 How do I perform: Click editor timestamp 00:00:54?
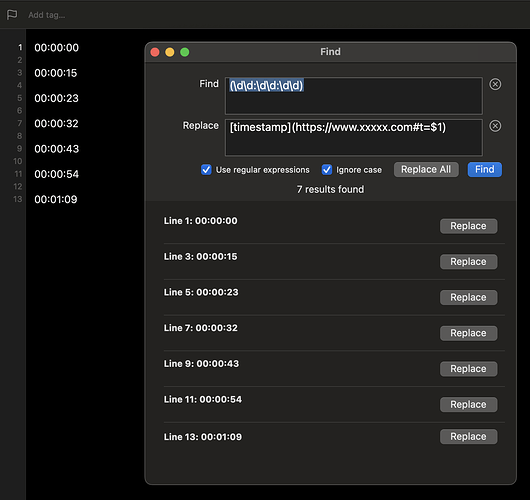(x=56, y=174)
